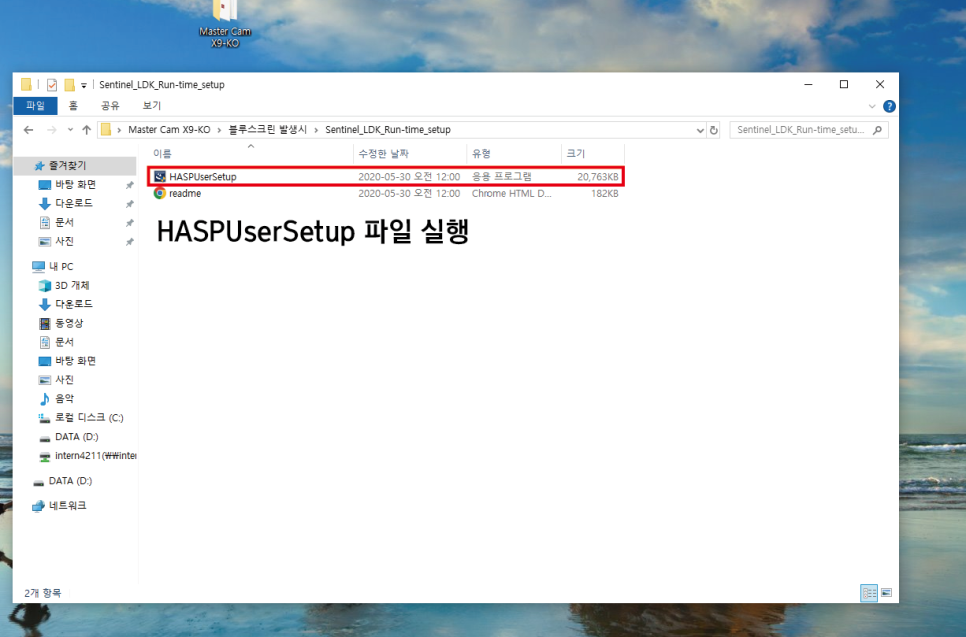Open the intern4211 network drive

[x=95, y=455]
